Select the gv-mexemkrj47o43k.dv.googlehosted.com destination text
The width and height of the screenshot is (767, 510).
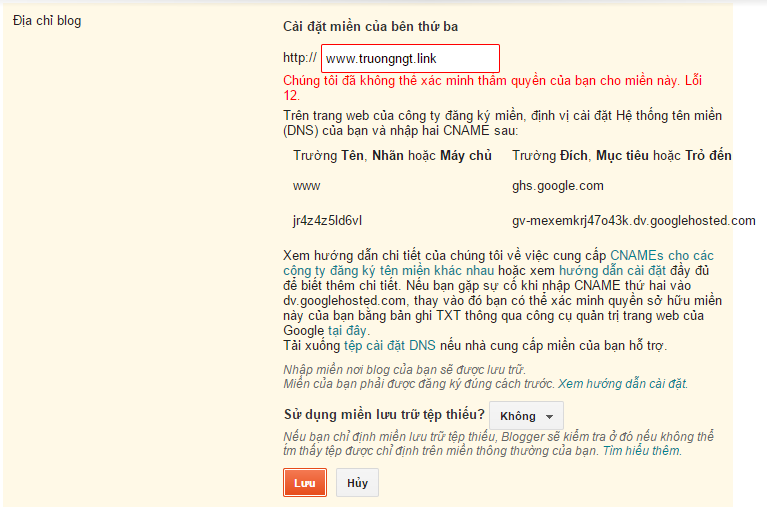(x=633, y=221)
